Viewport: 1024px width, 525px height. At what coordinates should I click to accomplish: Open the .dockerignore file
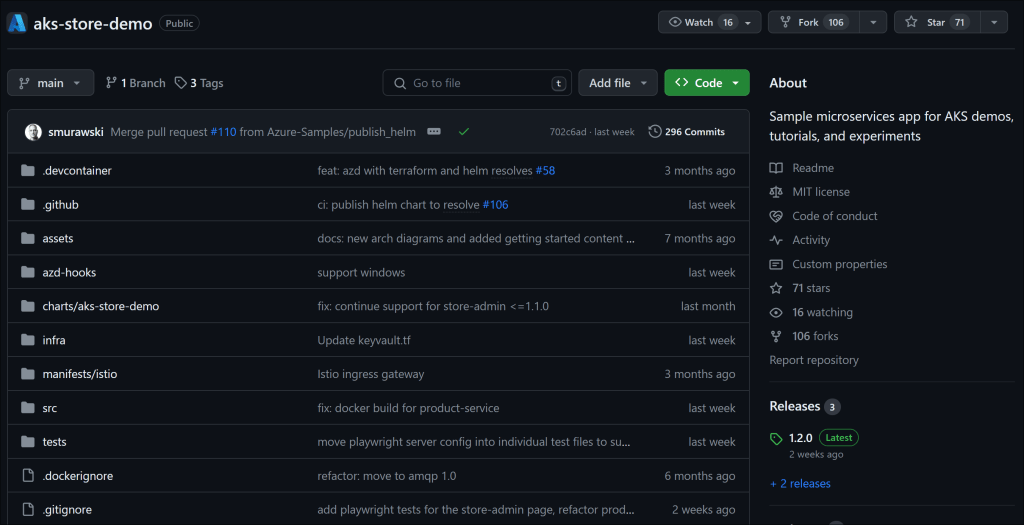tap(77, 476)
